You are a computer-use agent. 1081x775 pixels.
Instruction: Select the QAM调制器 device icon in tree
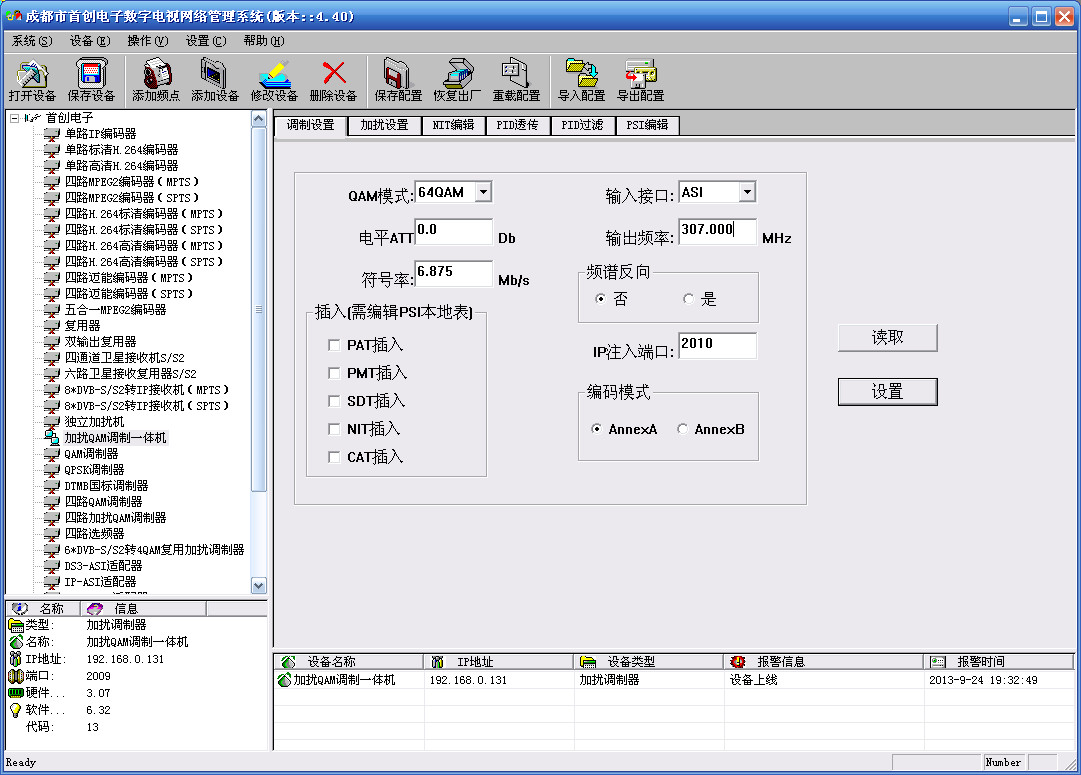[x=52, y=454]
